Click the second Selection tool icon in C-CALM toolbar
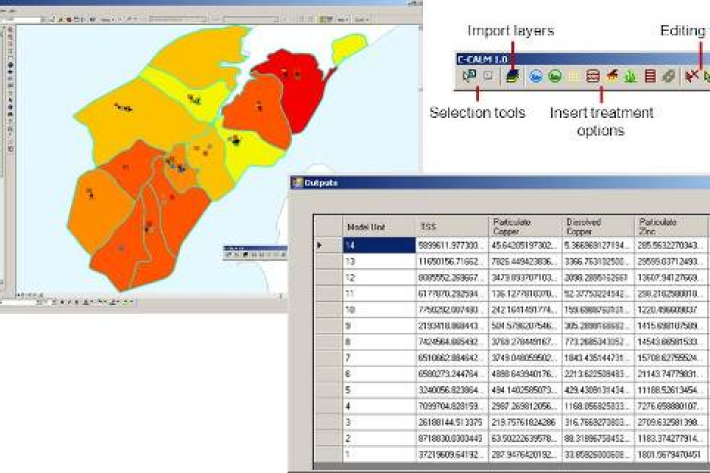 (486, 75)
